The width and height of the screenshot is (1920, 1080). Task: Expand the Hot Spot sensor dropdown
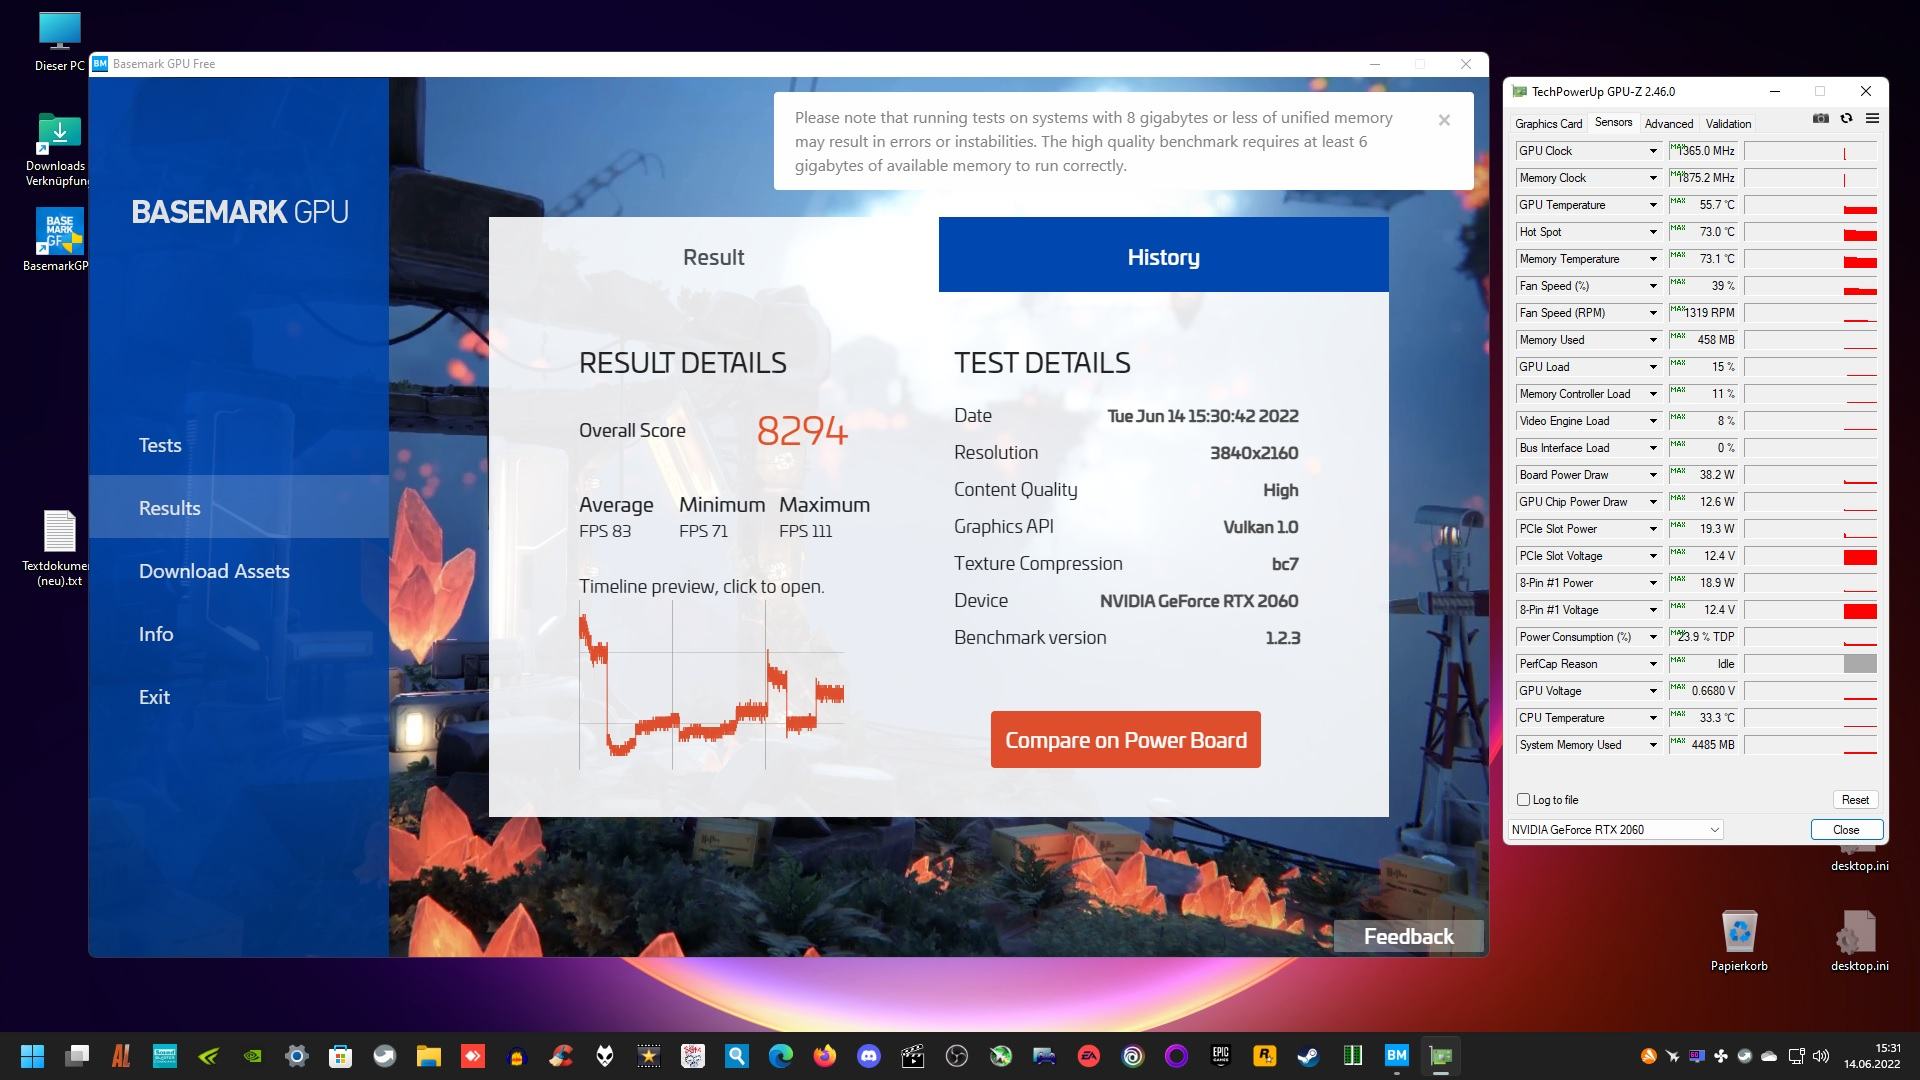1653,232
